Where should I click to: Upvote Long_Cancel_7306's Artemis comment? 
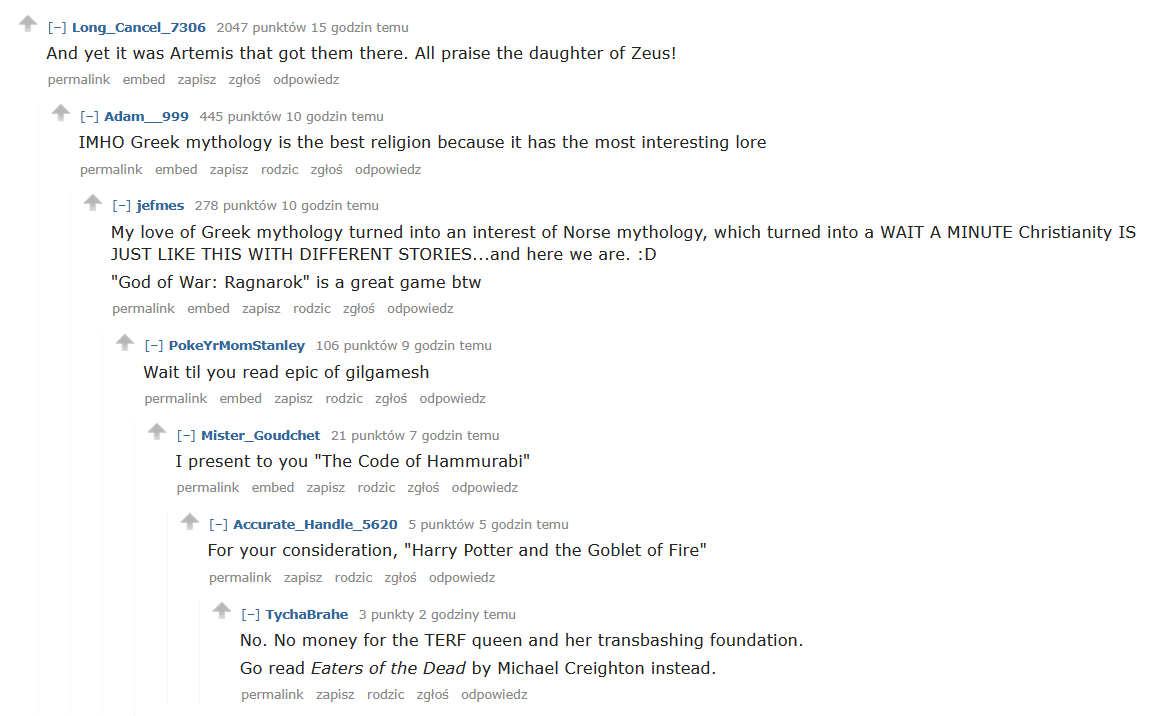[x=28, y=23]
